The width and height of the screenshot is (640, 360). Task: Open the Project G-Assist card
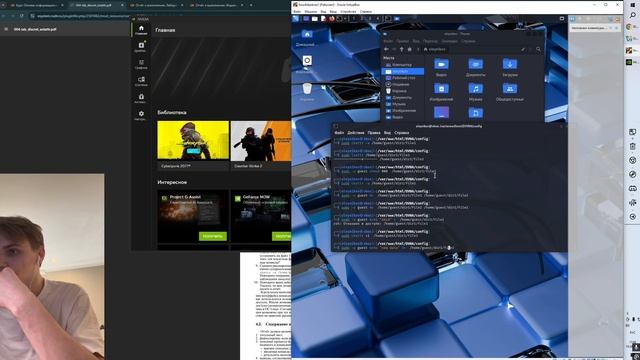(193, 216)
